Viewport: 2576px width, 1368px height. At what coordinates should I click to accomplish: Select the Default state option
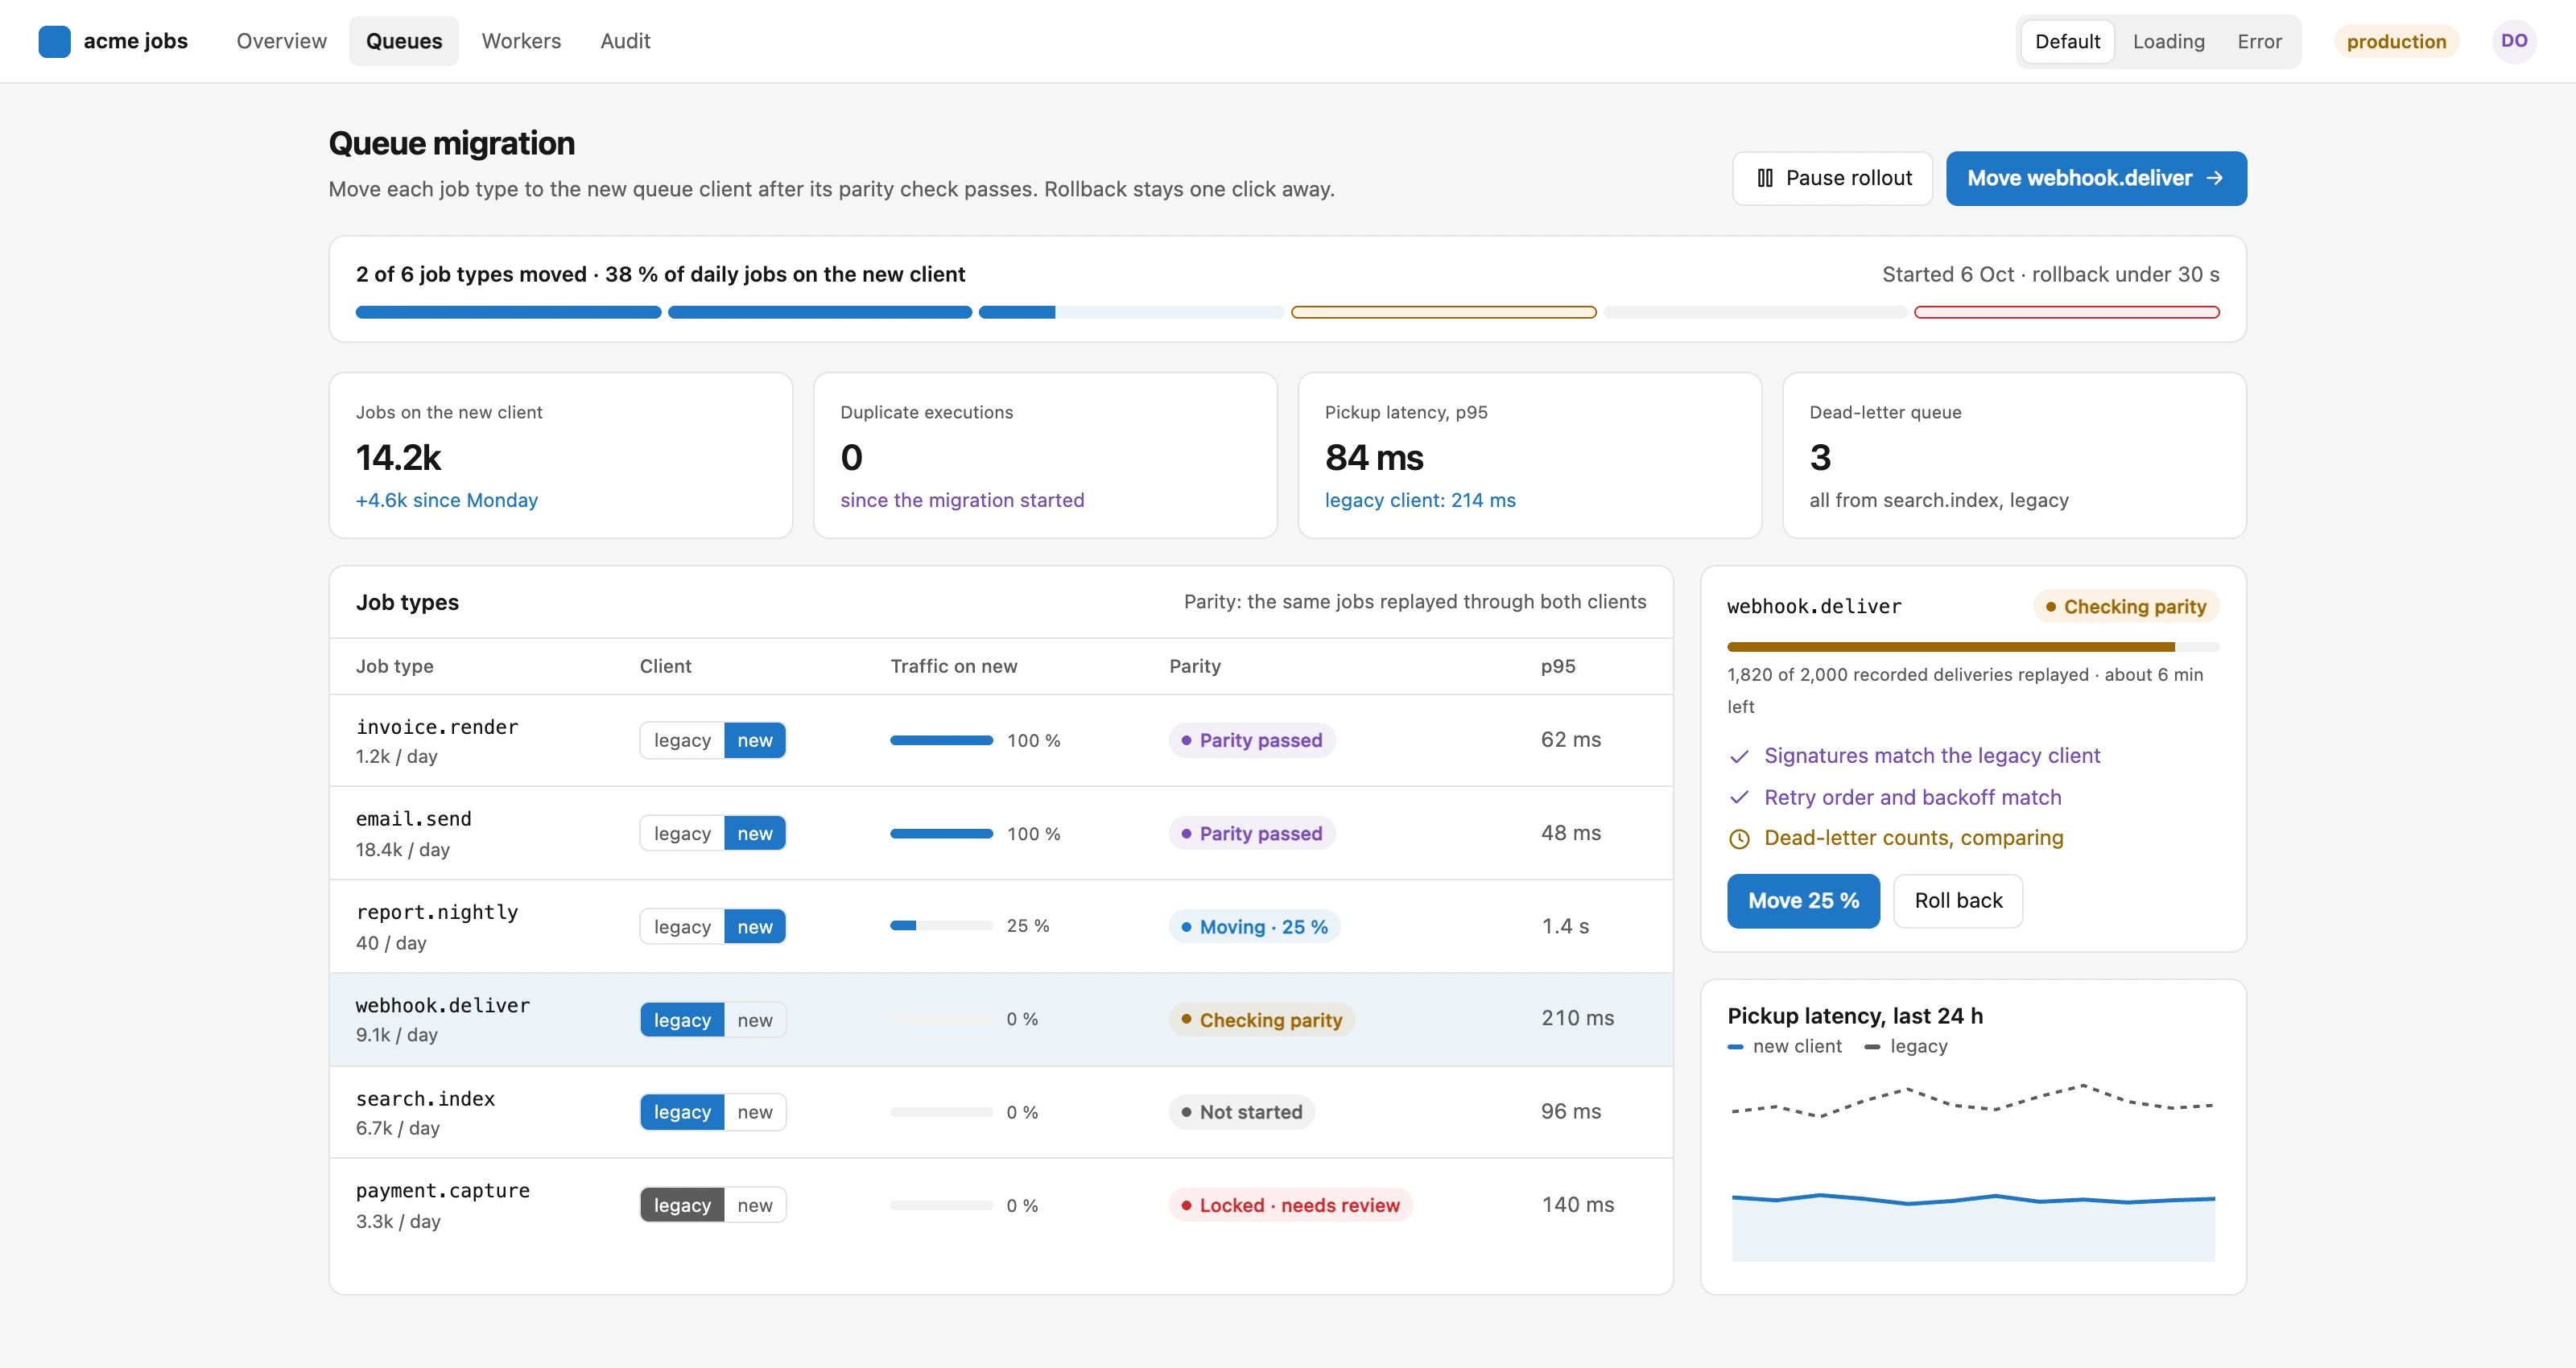(2067, 41)
